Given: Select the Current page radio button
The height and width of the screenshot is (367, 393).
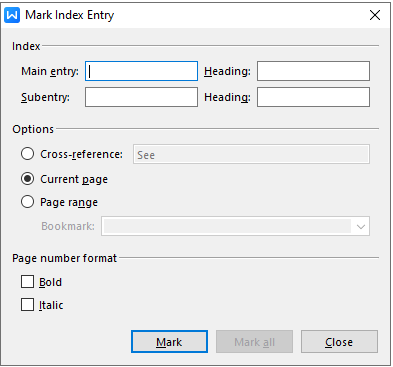Looking at the screenshot, I should (27, 179).
